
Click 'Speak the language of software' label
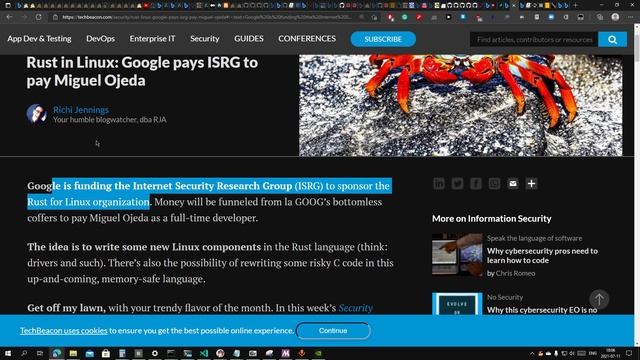tap(534, 238)
